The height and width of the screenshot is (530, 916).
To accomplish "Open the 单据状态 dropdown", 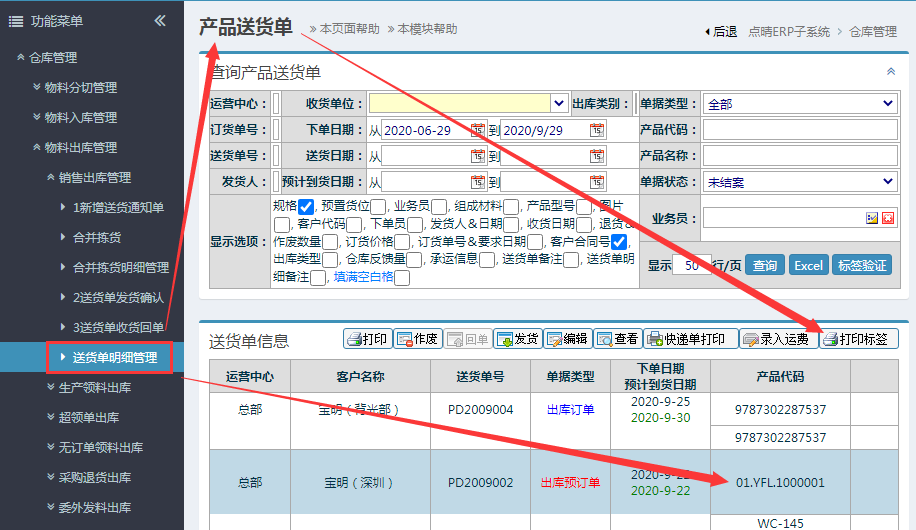I will click(800, 182).
